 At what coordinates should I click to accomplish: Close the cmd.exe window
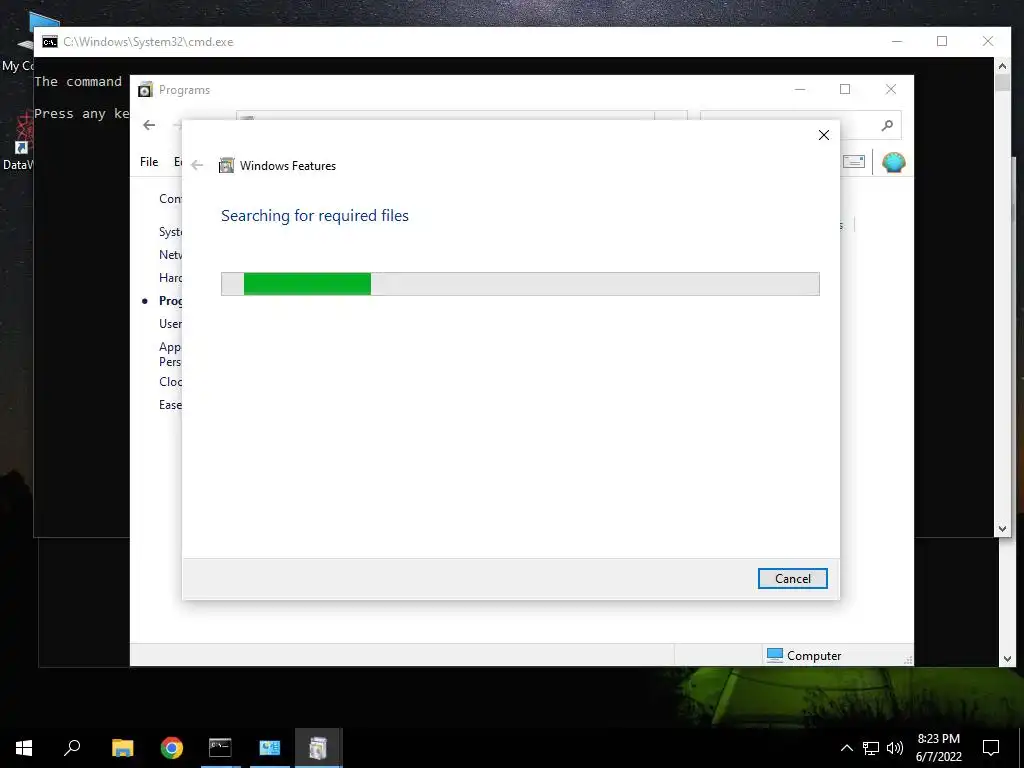pyautogui.click(x=988, y=42)
